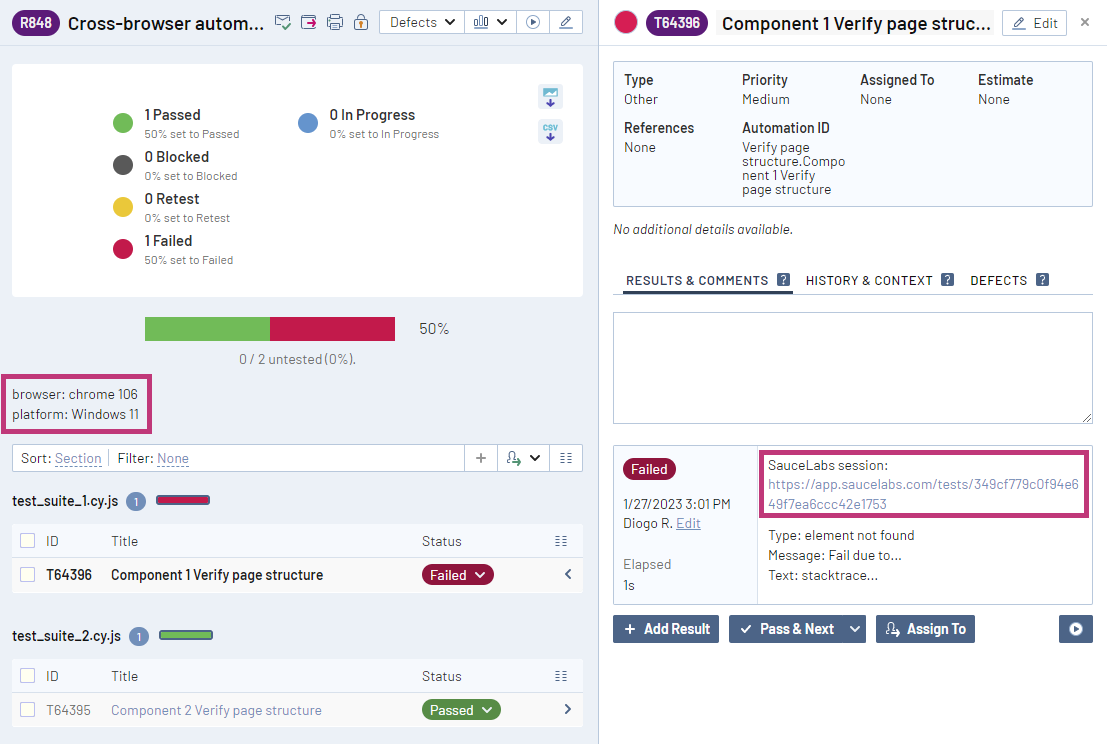Click the print icon in run header
Screen dimensions: 1107x744
point(335,22)
